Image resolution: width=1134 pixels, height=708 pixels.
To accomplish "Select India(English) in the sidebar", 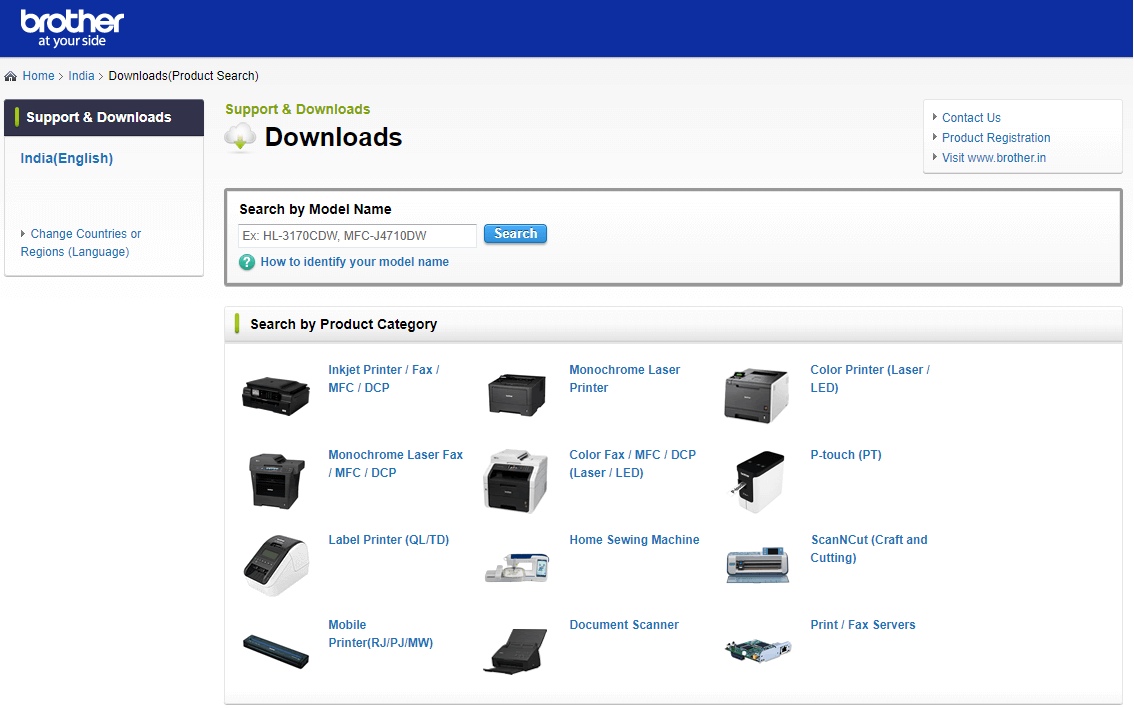I will [x=67, y=158].
